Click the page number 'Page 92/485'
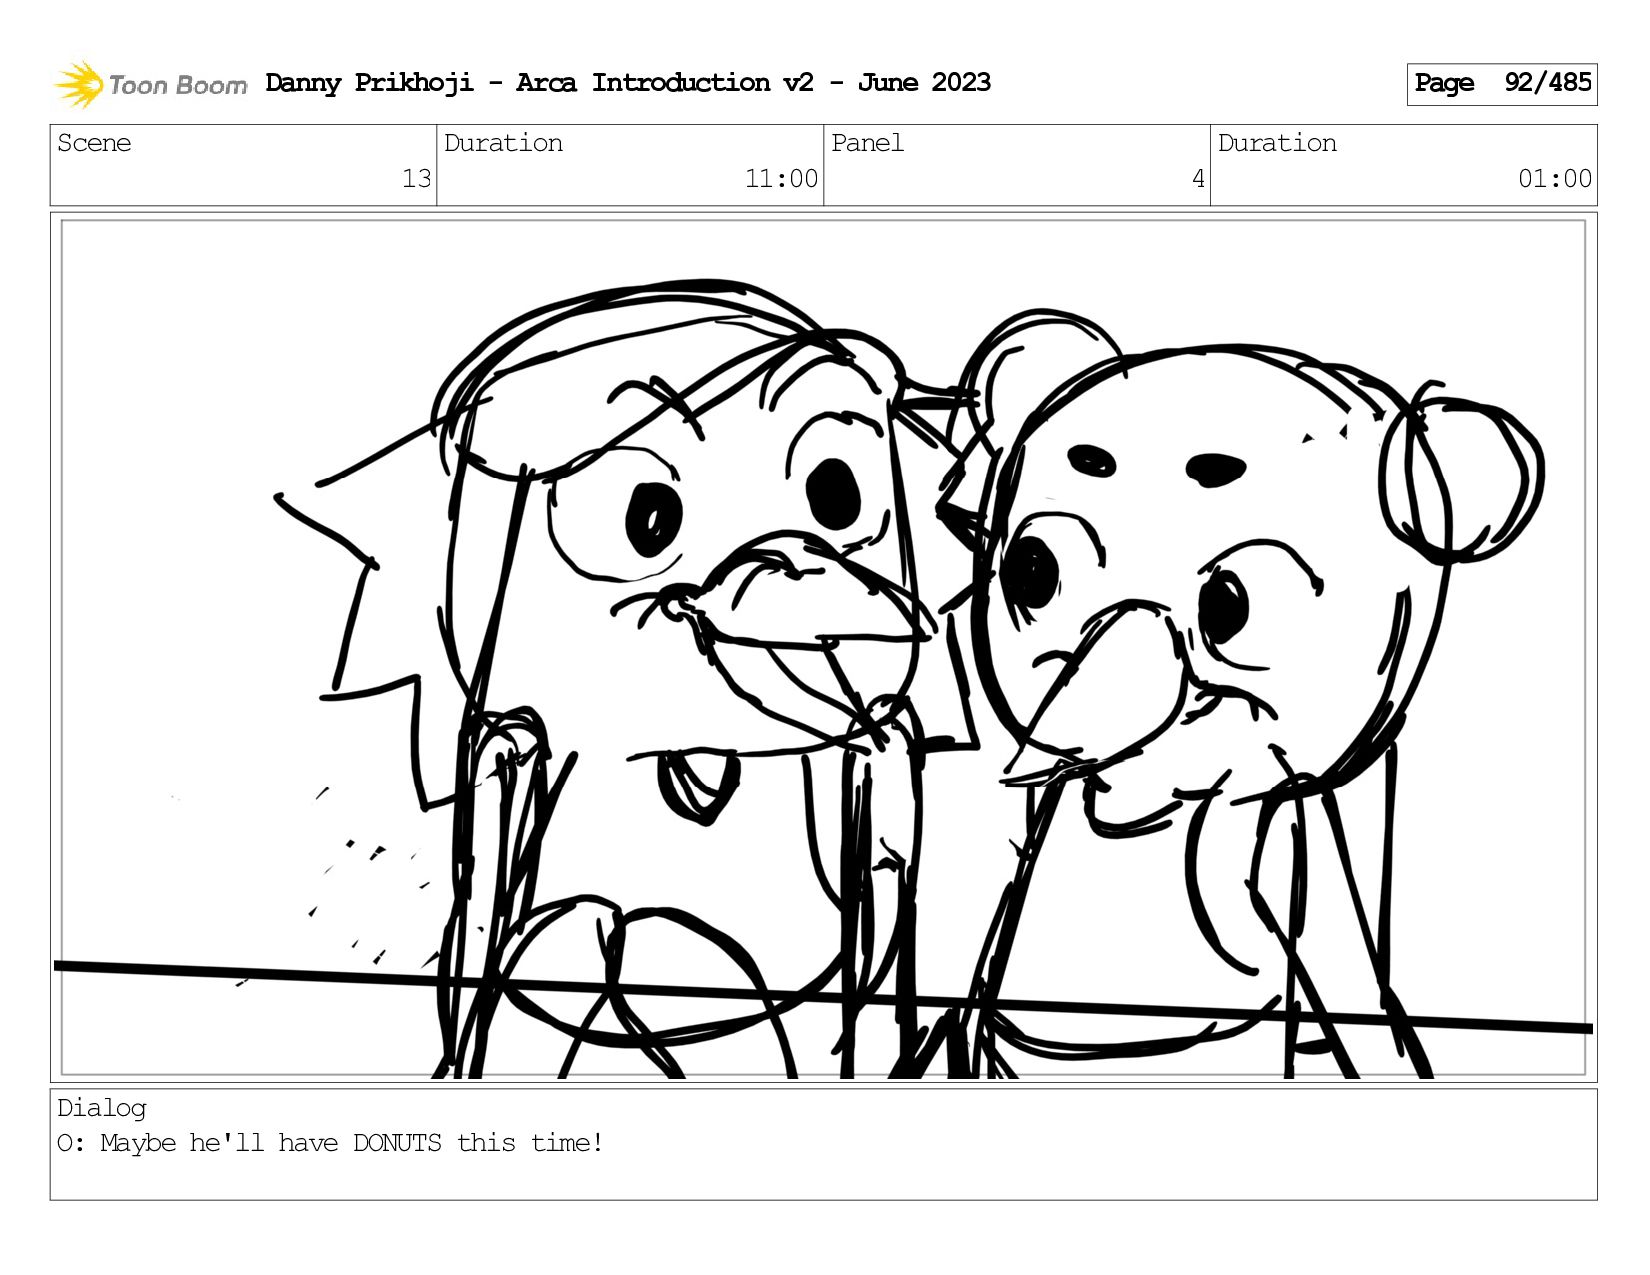This screenshot has width=1650, height=1275. pos(1502,84)
